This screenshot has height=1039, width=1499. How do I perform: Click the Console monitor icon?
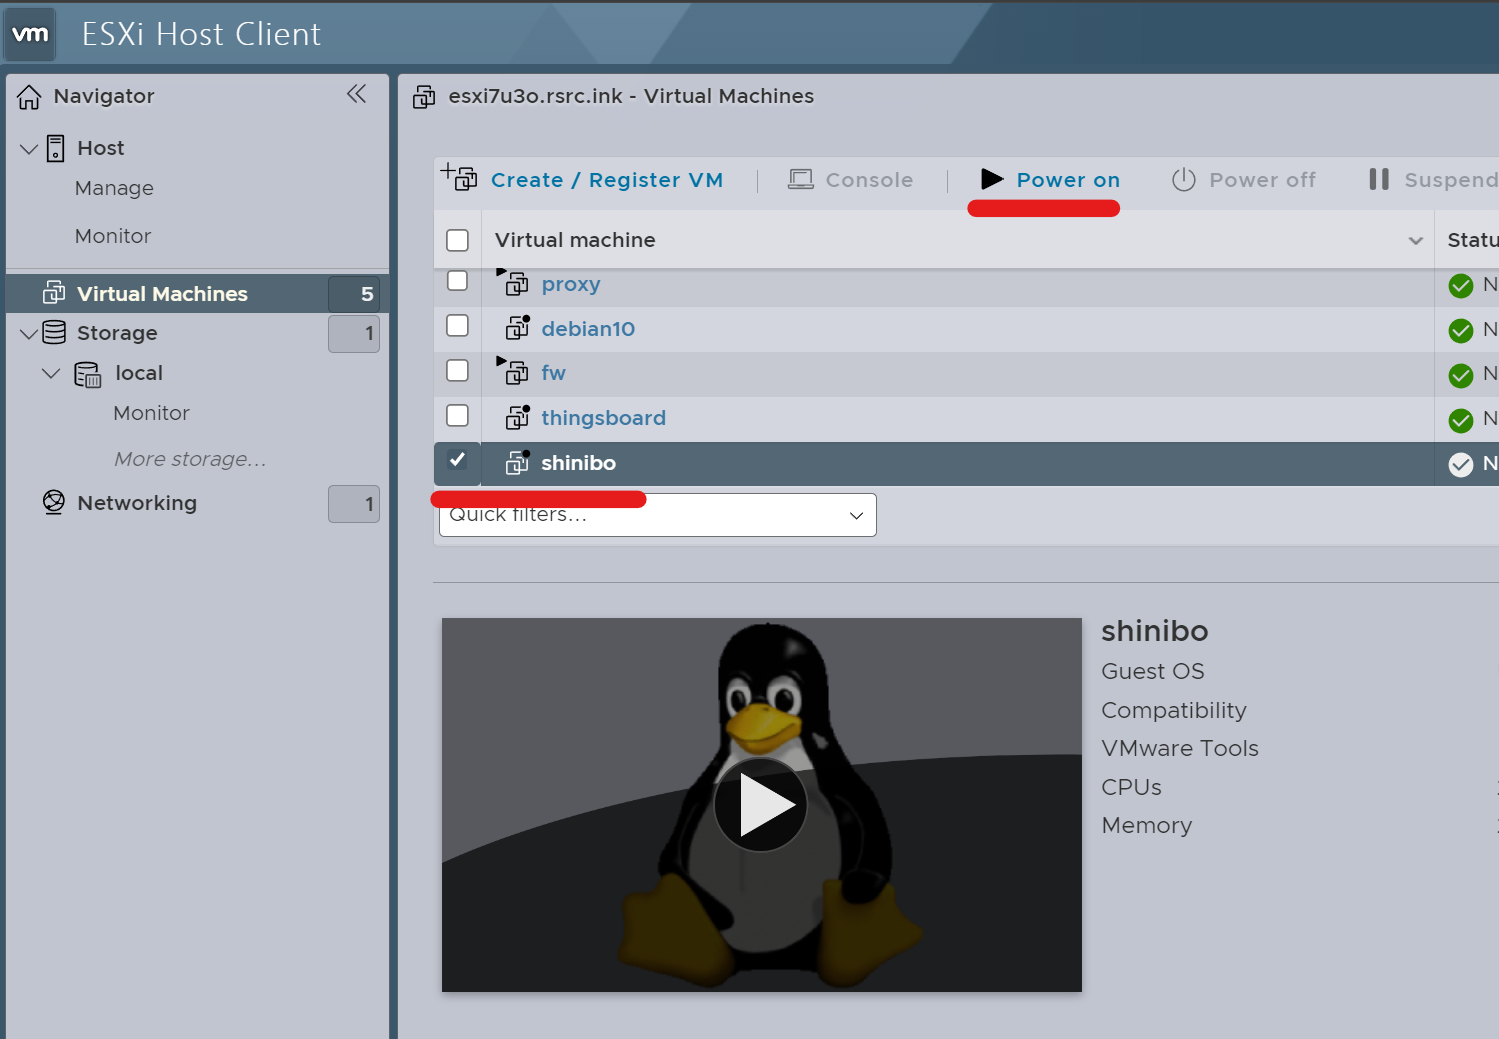(x=800, y=179)
